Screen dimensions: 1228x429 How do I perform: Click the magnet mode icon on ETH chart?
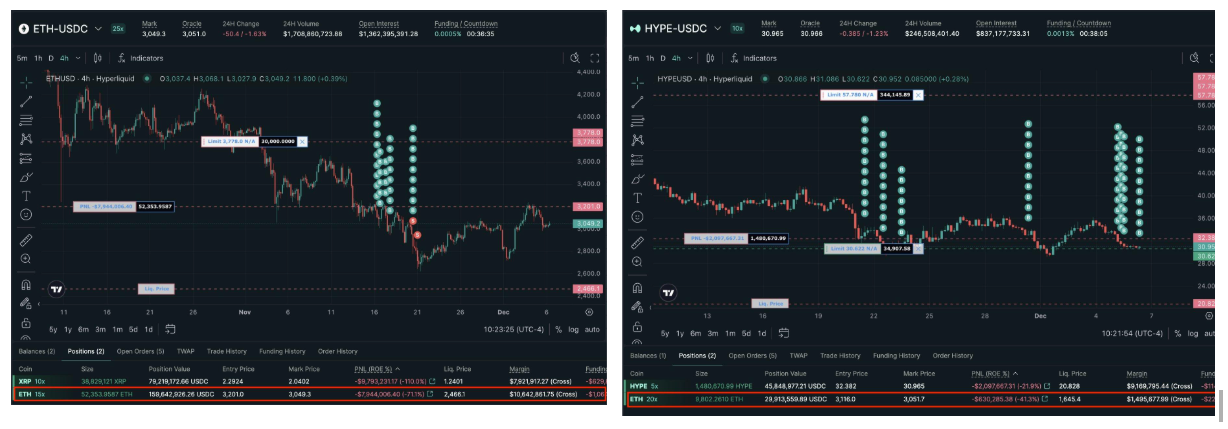tap(26, 285)
